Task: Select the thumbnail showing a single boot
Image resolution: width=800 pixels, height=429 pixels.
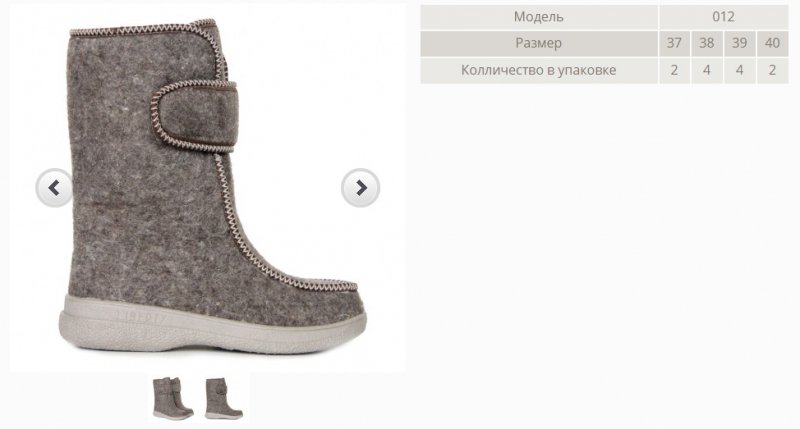Action: point(223,398)
